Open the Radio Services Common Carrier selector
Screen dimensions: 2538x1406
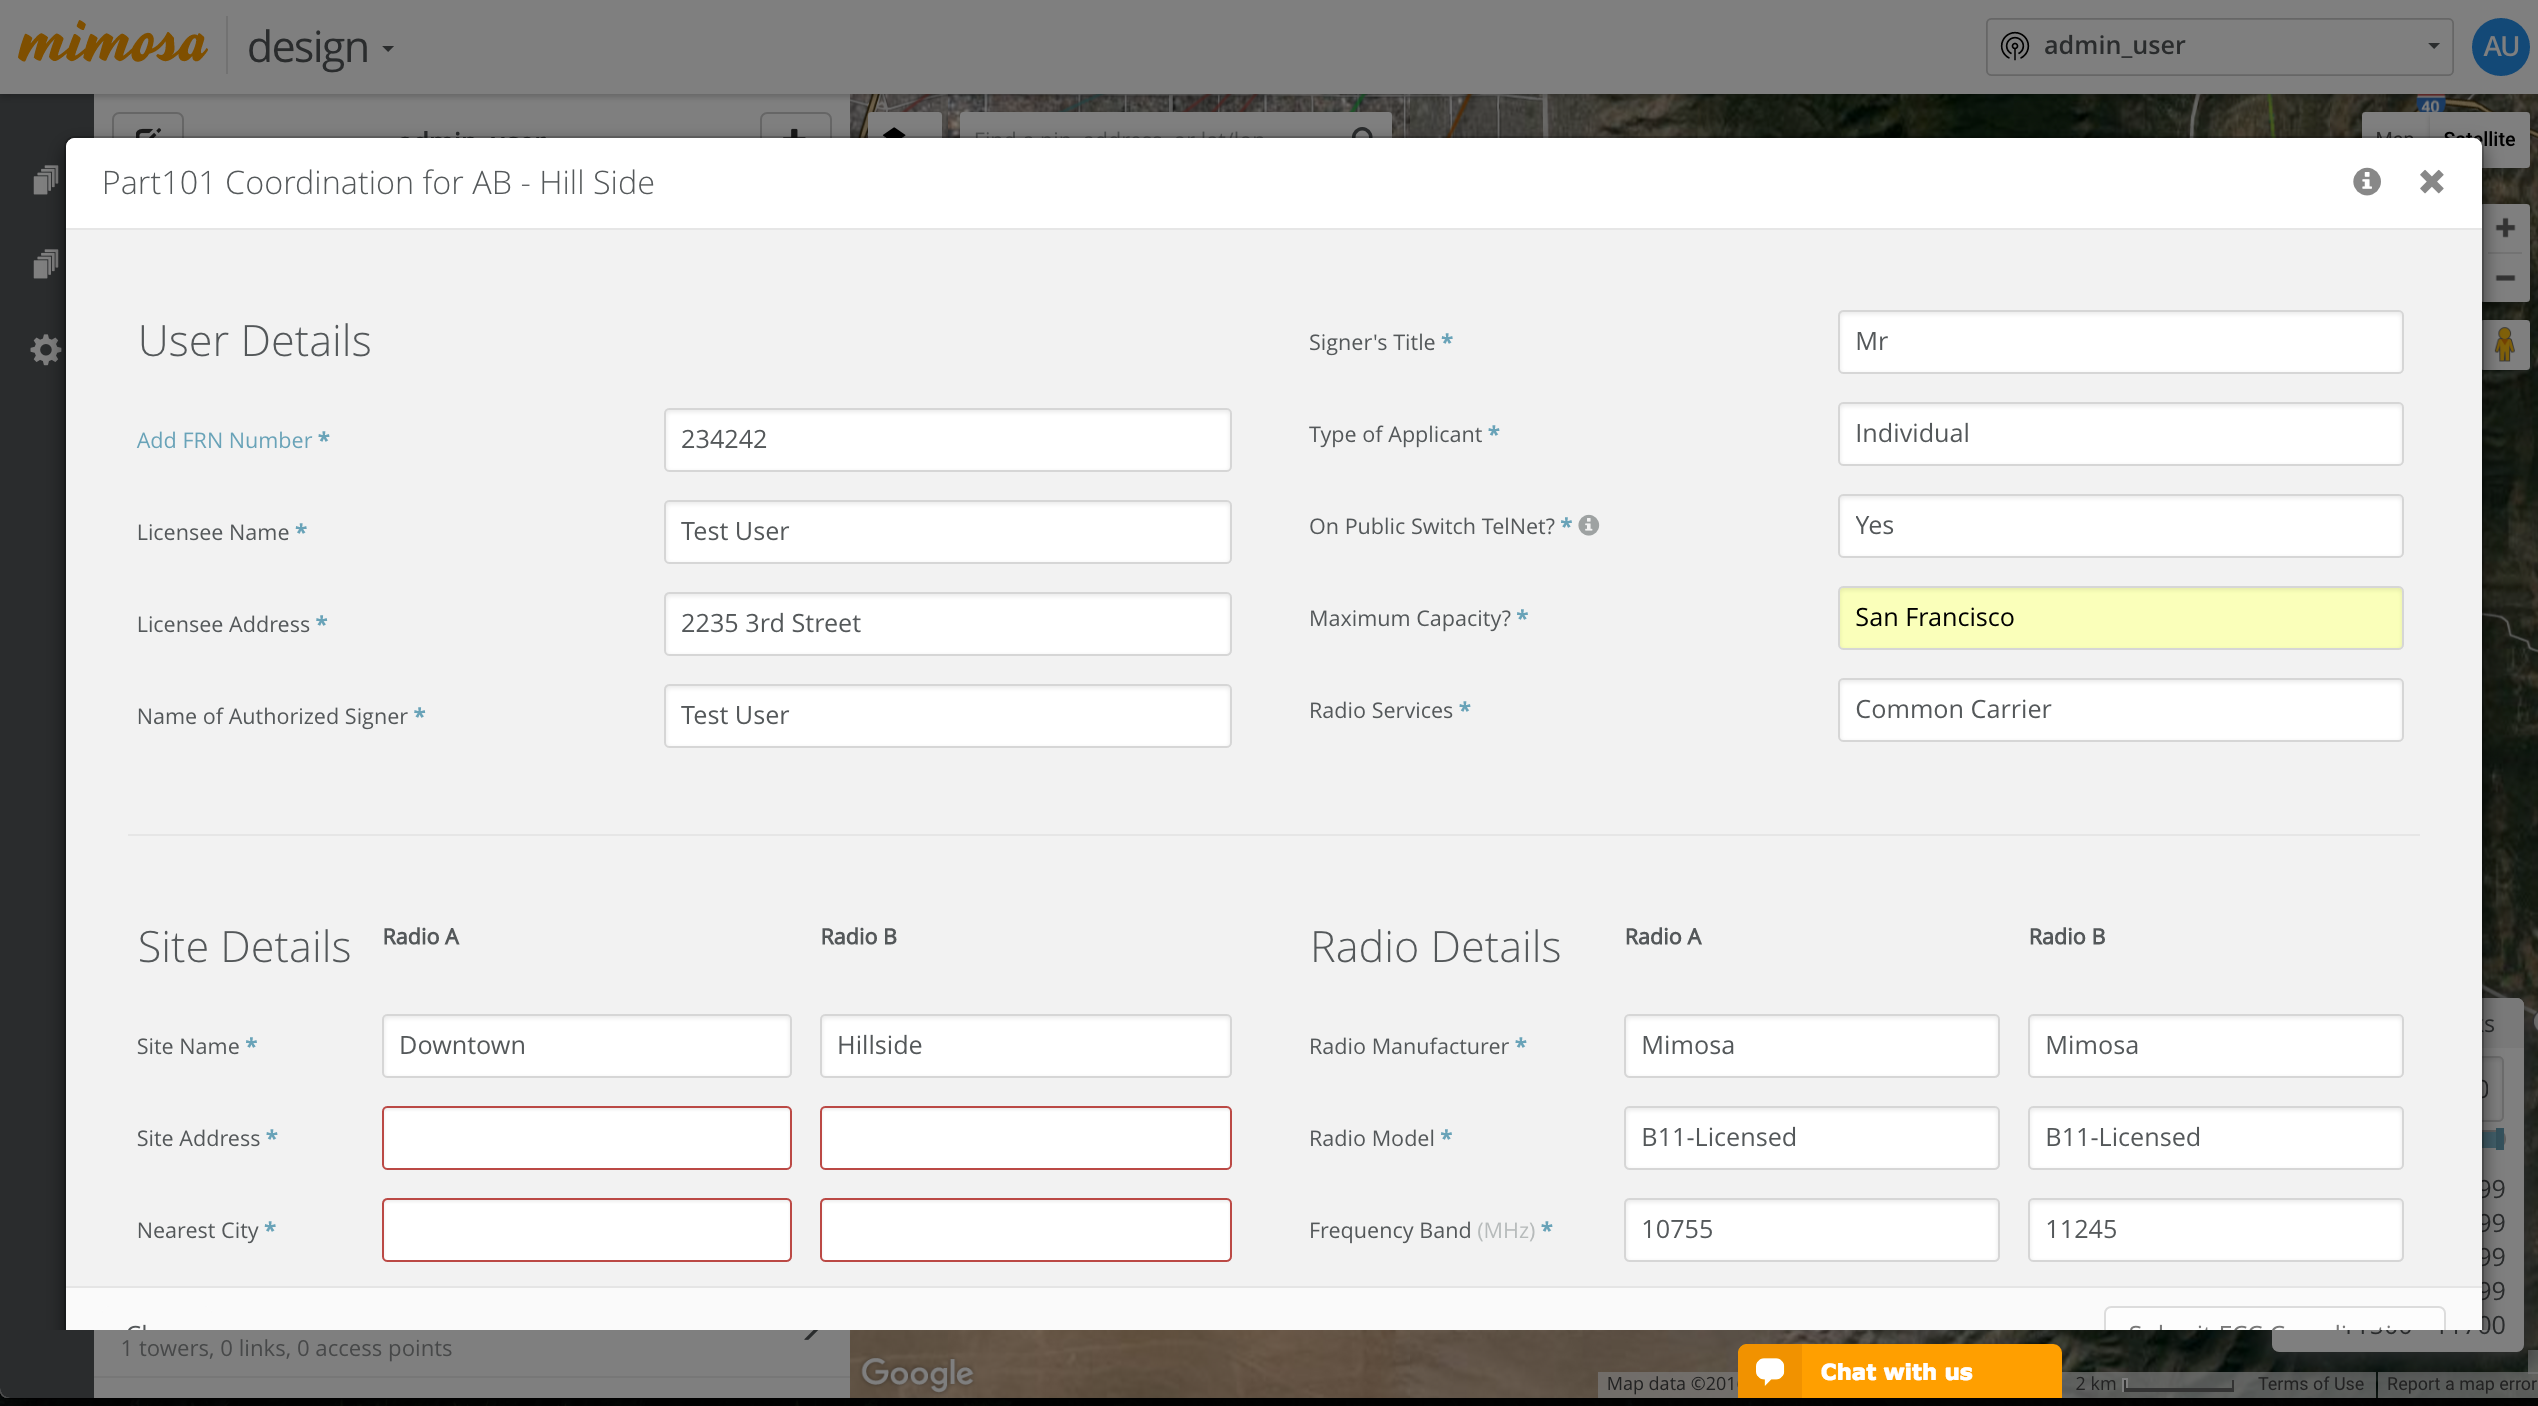point(2119,710)
